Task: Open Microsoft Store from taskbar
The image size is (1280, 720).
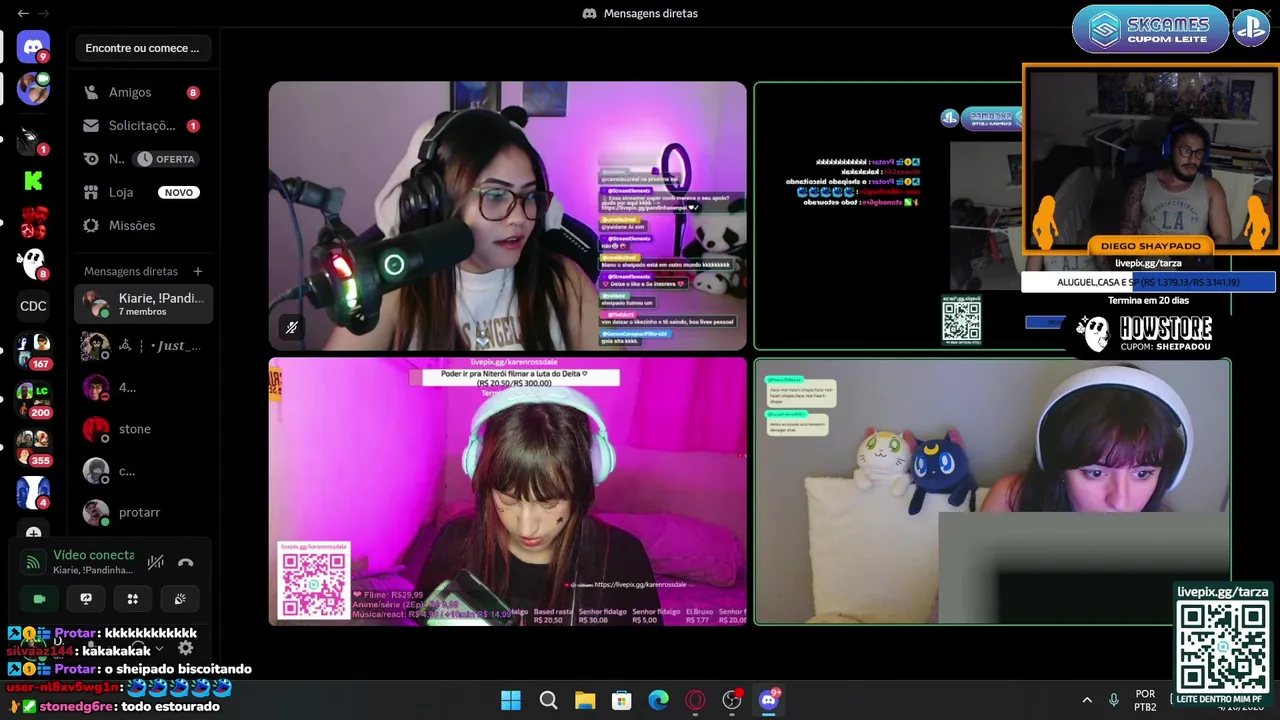Action: coord(622,700)
